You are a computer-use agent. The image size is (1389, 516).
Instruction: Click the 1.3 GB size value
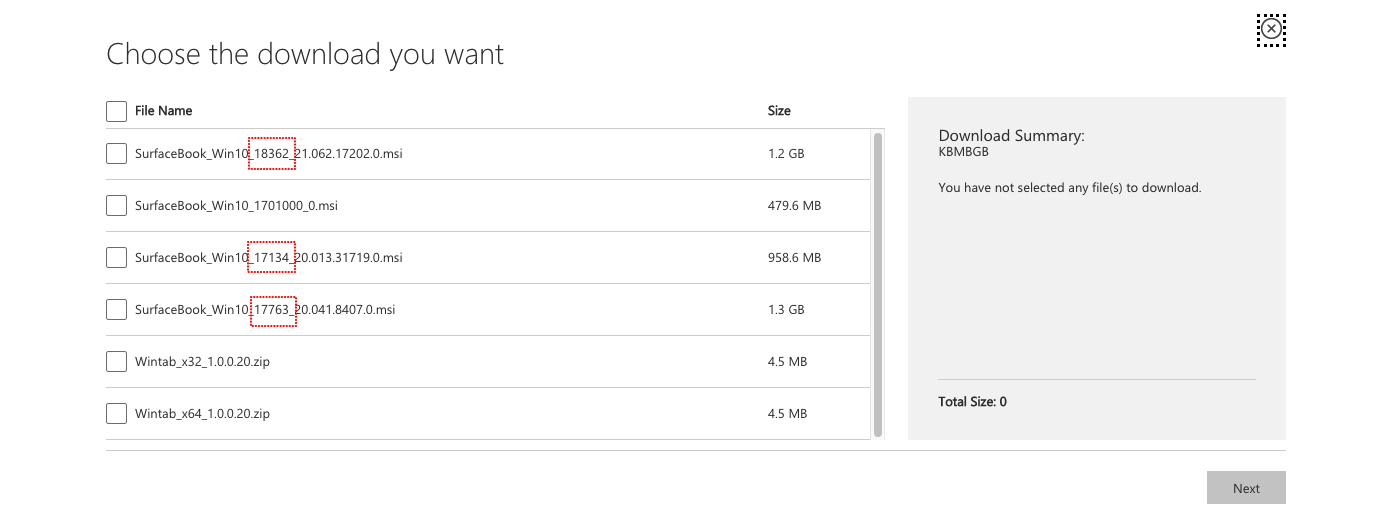click(x=786, y=310)
